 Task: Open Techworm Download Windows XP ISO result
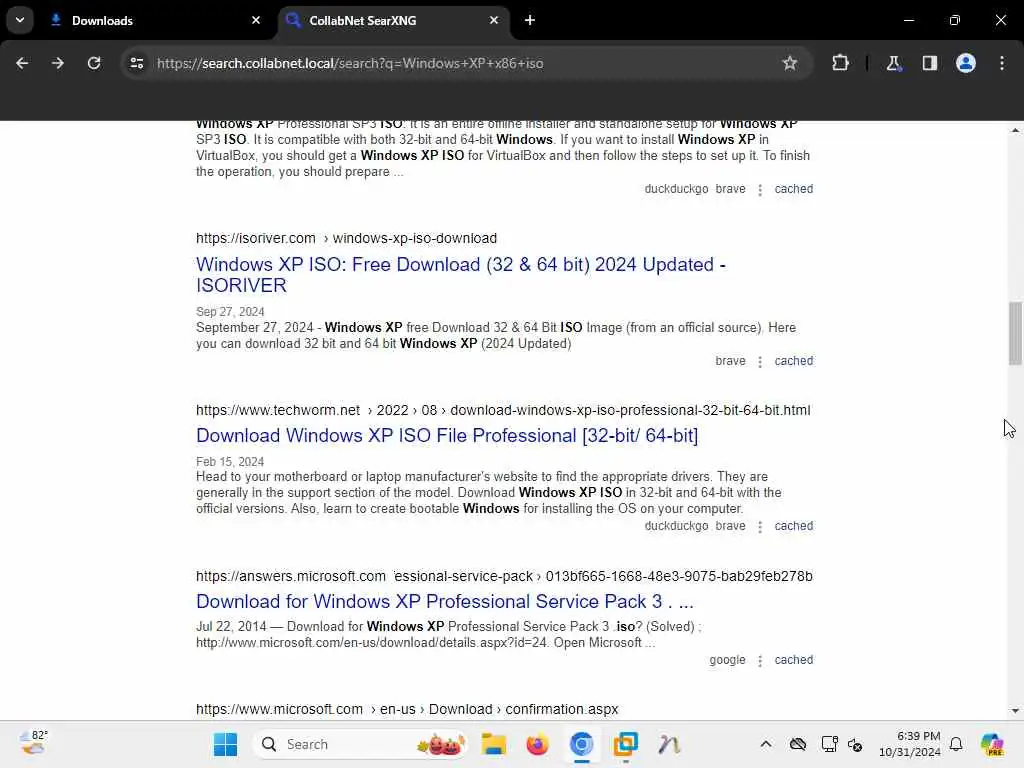click(447, 436)
